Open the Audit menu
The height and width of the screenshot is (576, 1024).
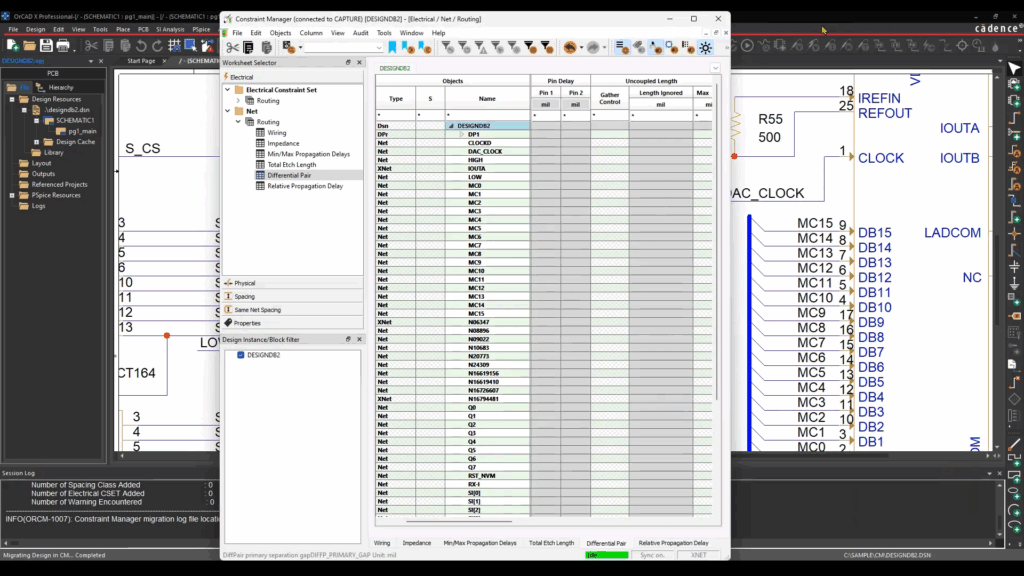point(360,33)
